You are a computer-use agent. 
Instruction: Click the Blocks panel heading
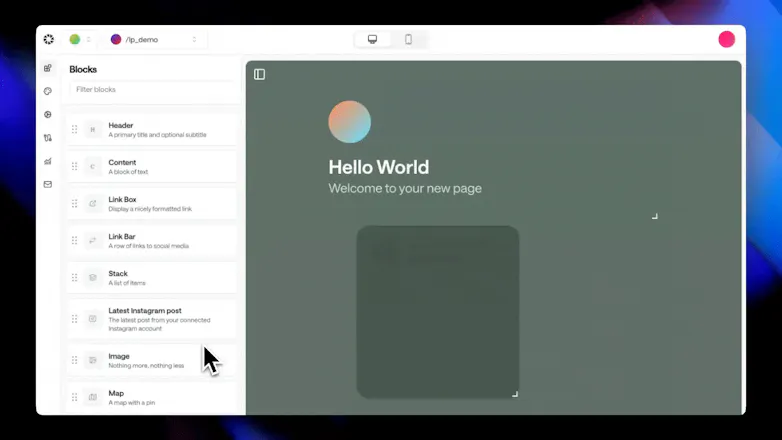click(83, 69)
